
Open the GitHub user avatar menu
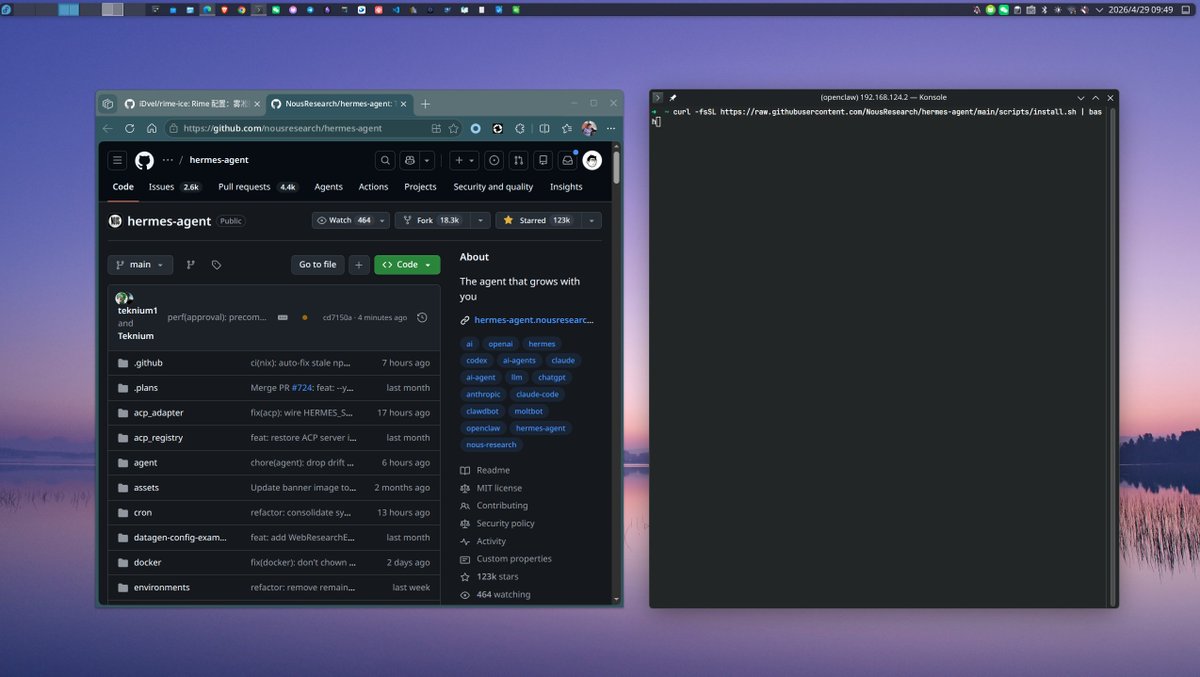(x=592, y=160)
